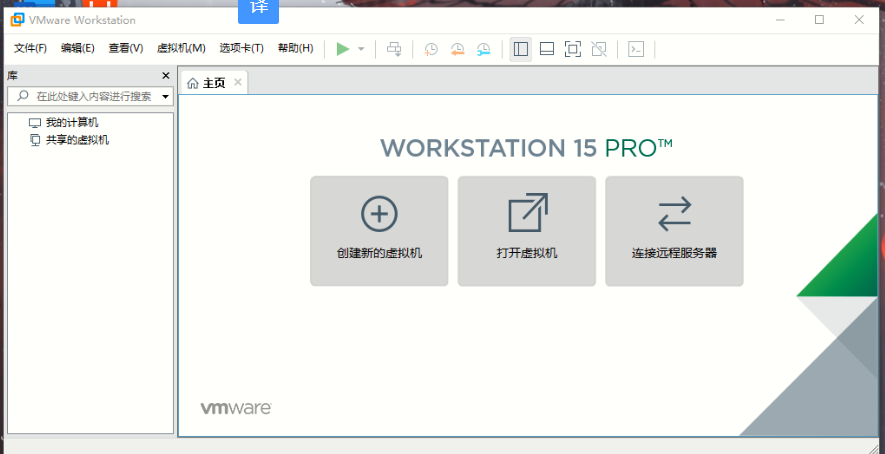
Task: Click the full screen mode icon
Action: coord(572,49)
